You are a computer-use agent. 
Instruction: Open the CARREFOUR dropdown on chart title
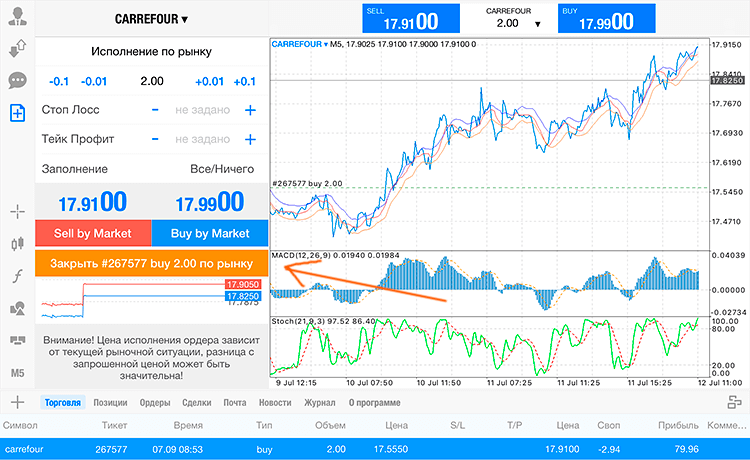click(299, 44)
